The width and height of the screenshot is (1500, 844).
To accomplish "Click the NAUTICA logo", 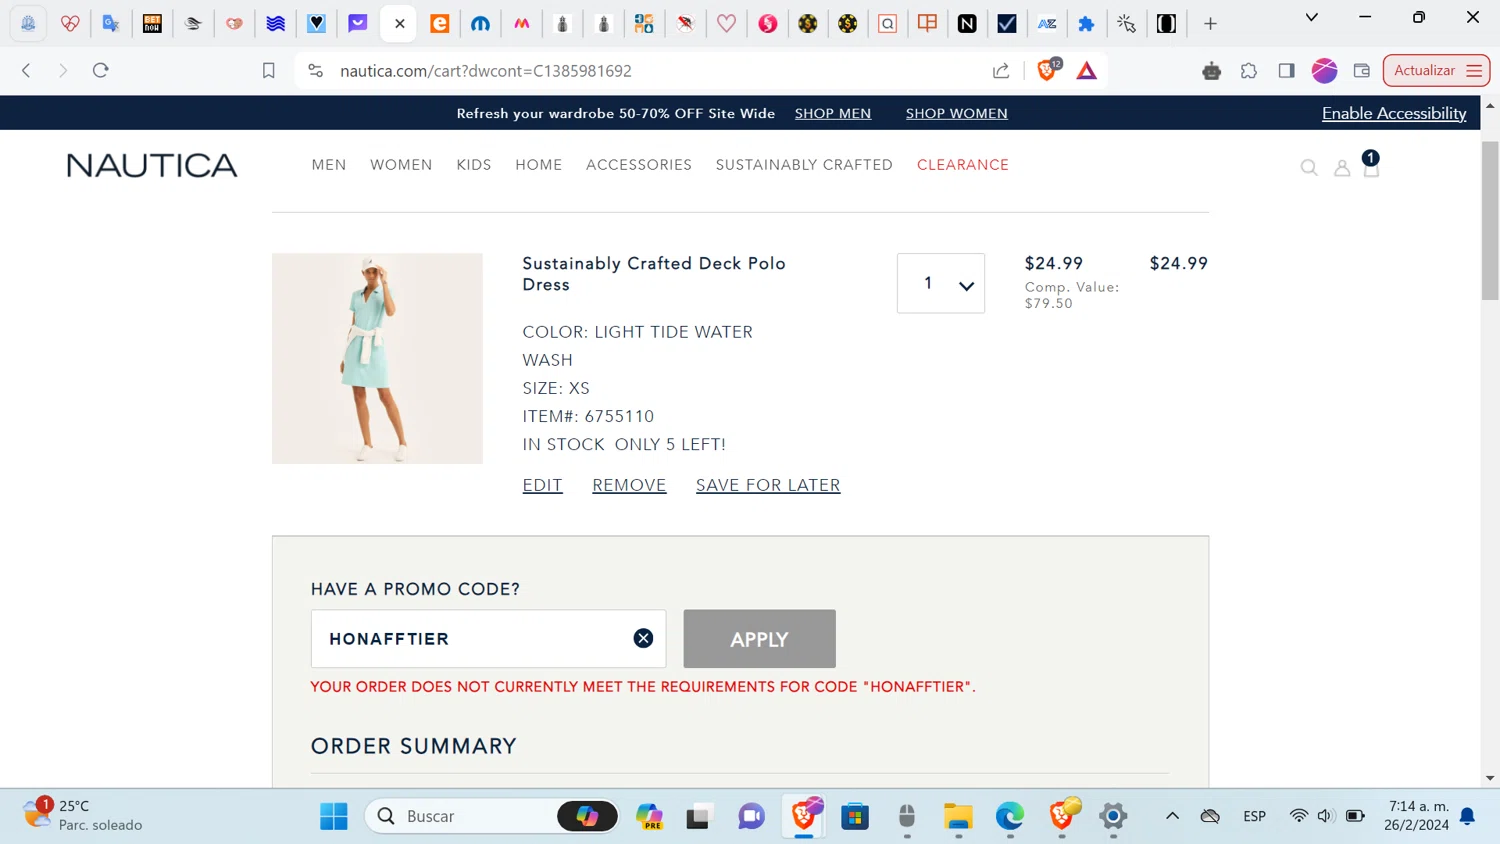I will (152, 165).
